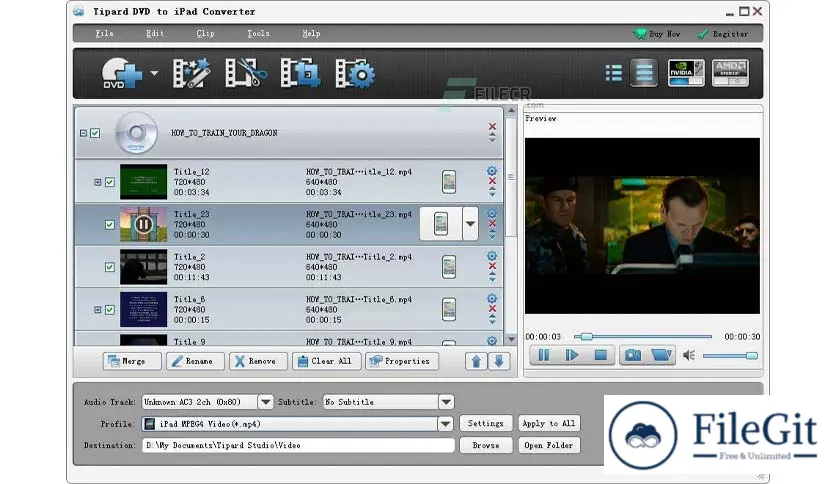The height and width of the screenshot is (484, 836).
Task: Uncheck the Title_2 checkbox
Action: [110, 267]
